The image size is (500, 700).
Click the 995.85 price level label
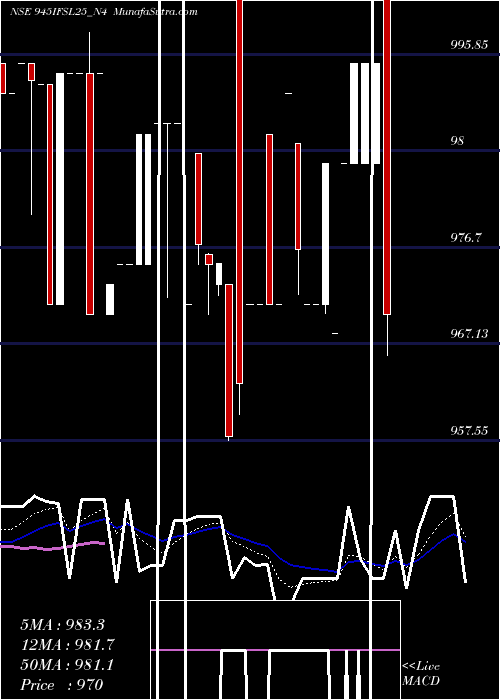pos(469,44)
